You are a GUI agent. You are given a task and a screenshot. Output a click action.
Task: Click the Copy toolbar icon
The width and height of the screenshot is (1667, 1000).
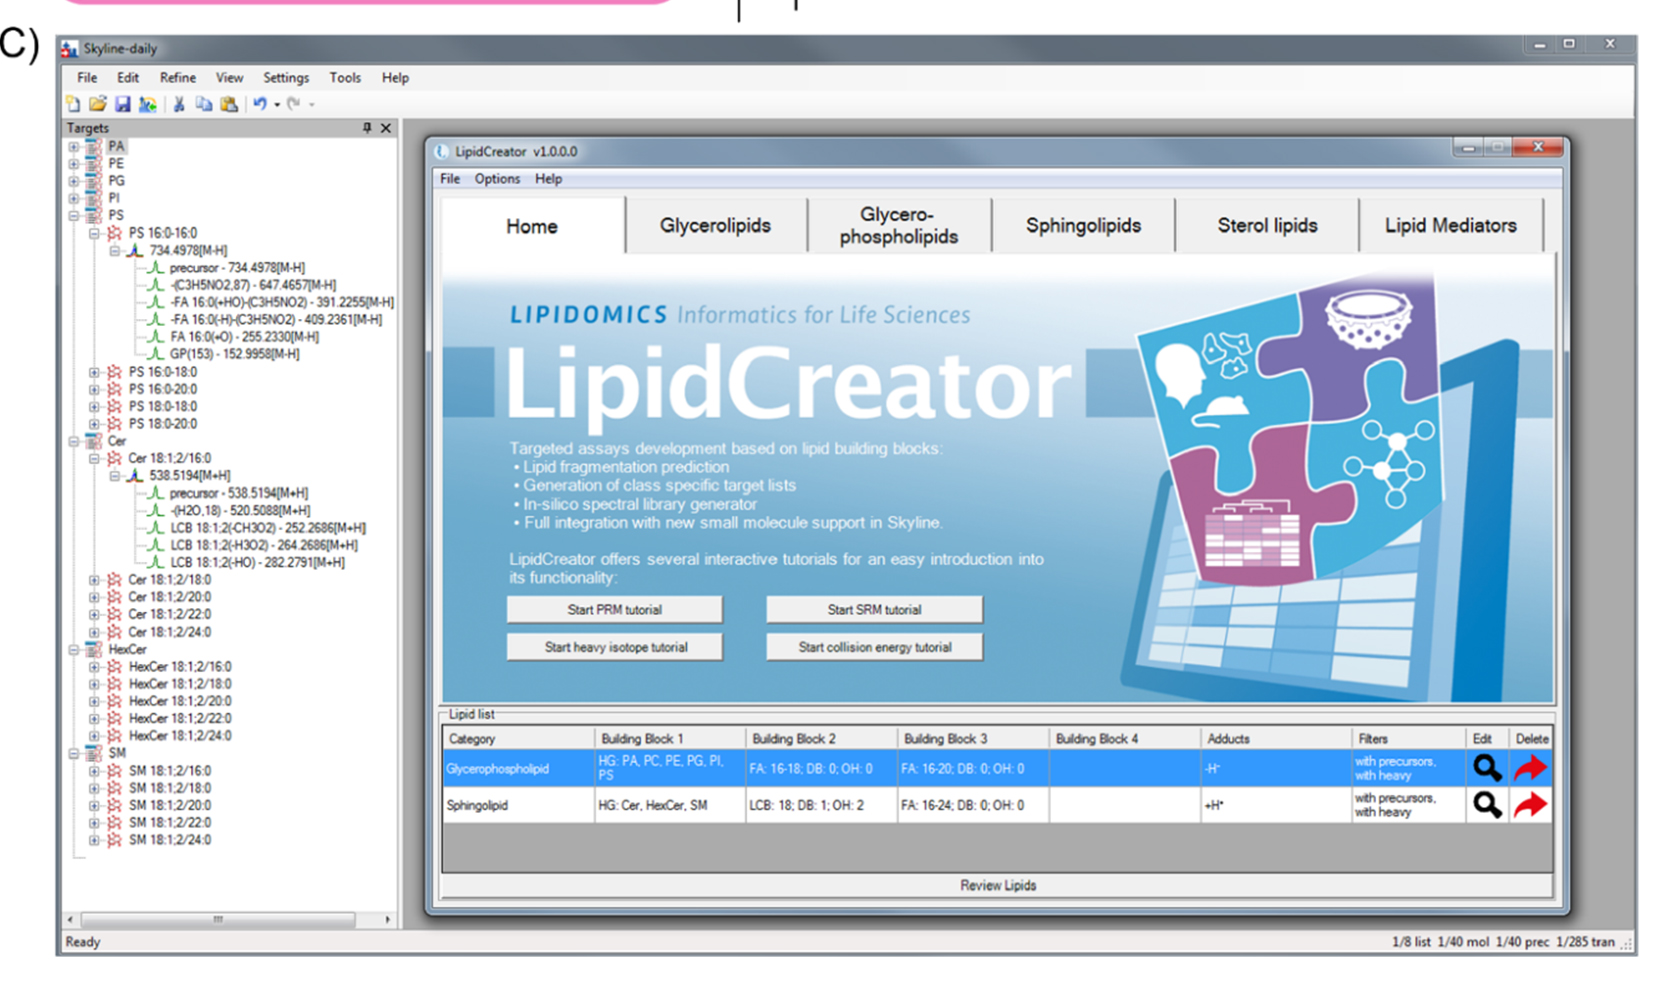point(203,104)
